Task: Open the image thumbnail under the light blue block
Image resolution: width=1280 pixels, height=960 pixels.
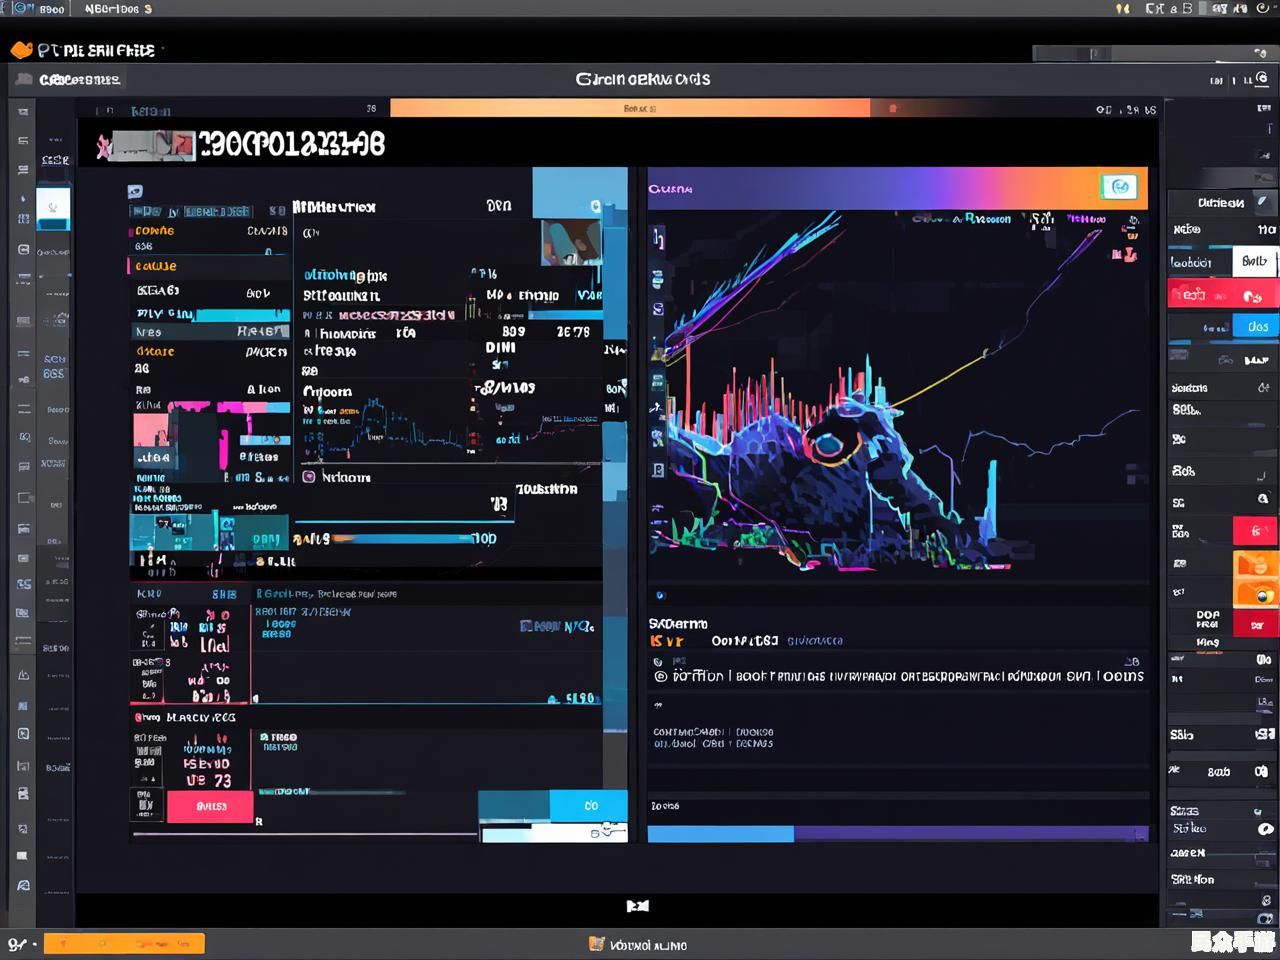Action: (571, 243)
